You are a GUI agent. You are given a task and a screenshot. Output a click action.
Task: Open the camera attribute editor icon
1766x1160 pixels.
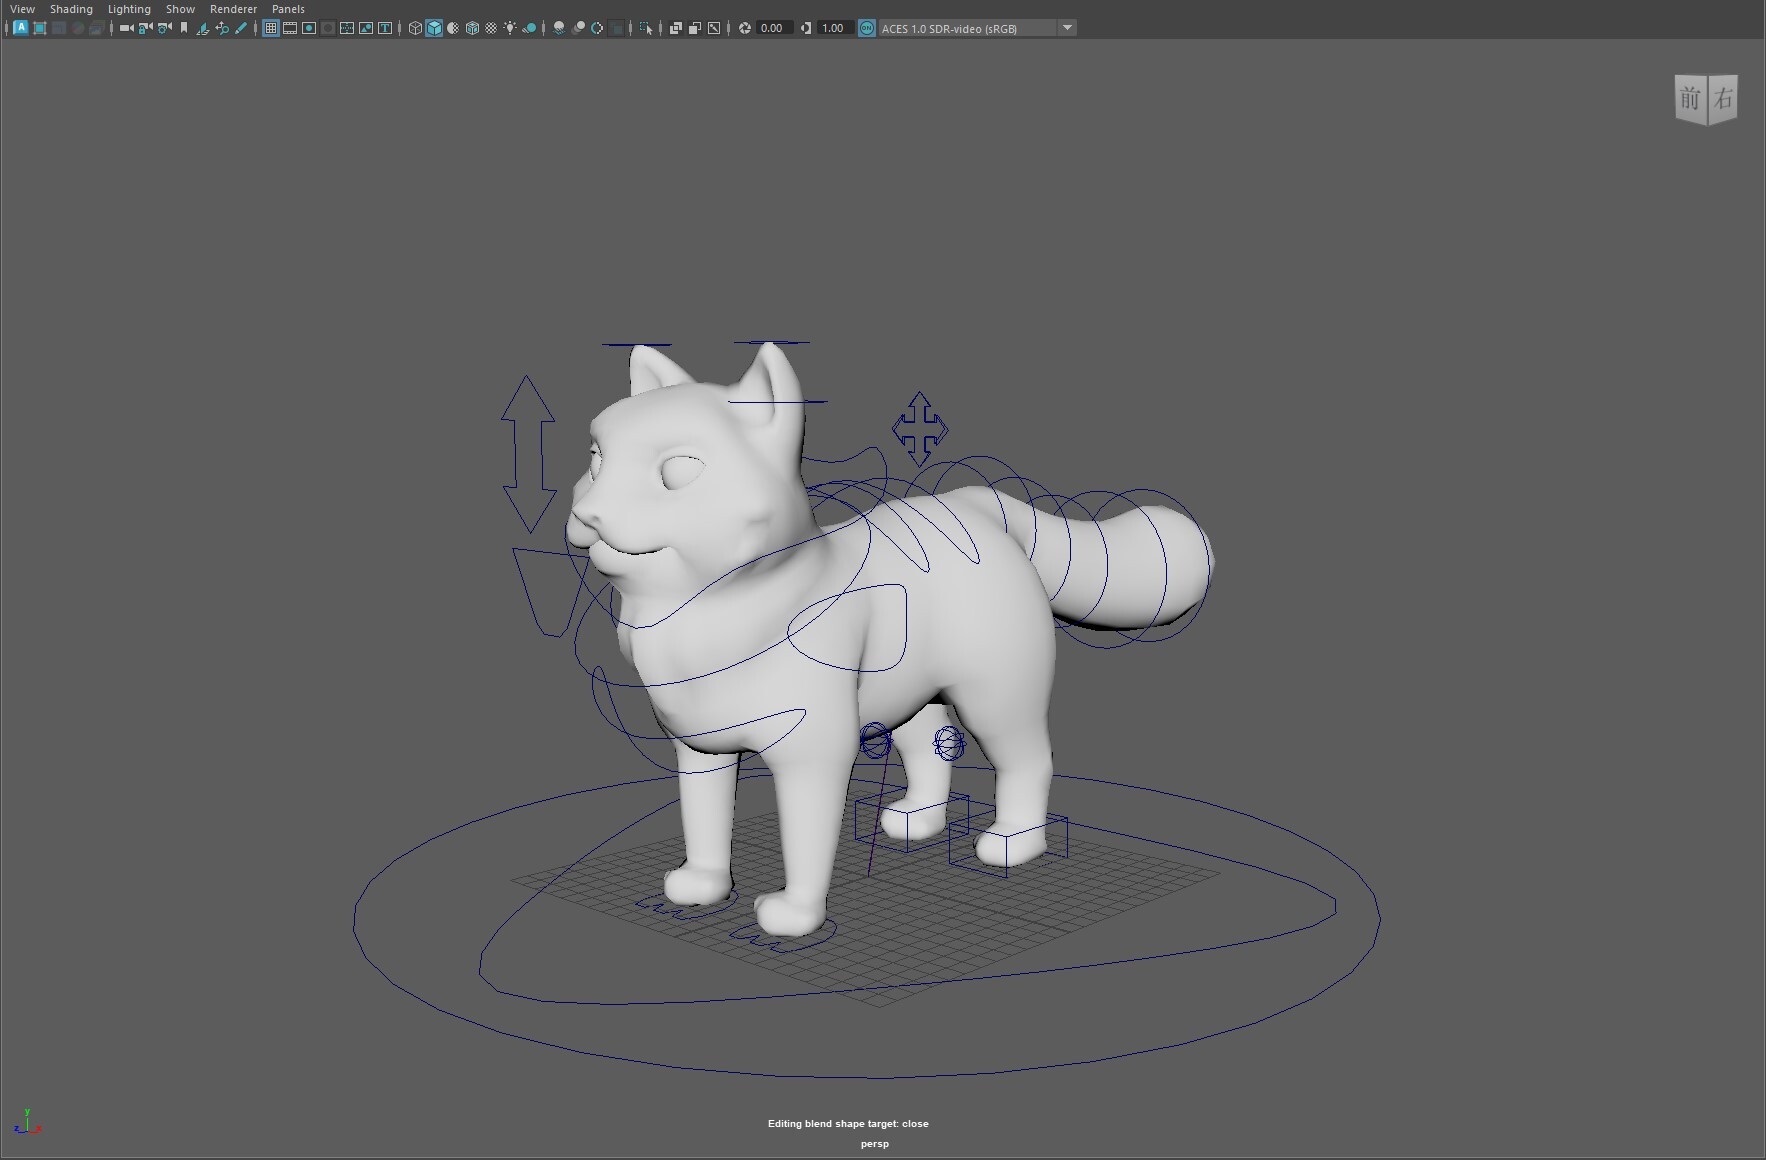click(162, 27)
